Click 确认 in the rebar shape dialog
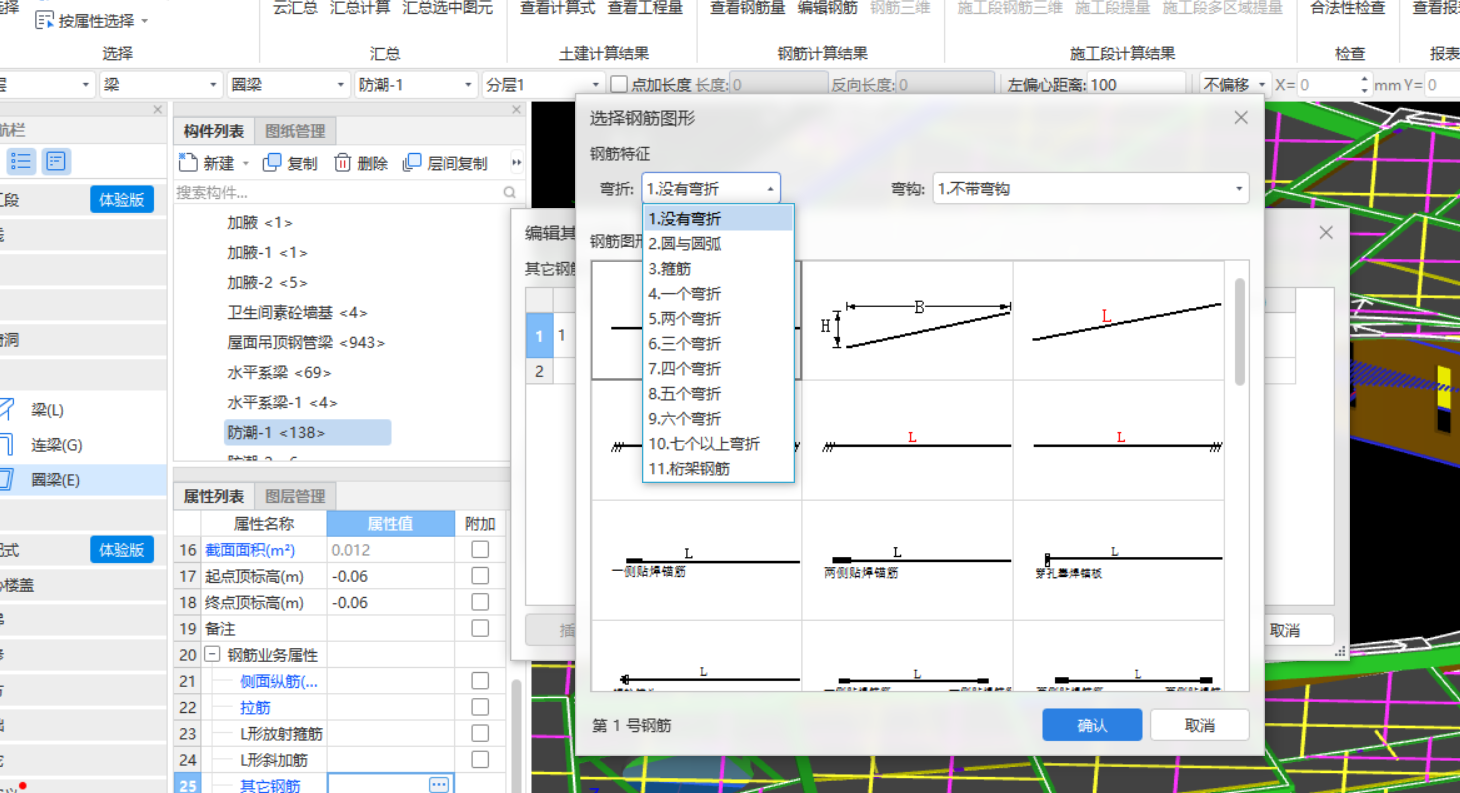1460x793 pixels. point(1092,725)
